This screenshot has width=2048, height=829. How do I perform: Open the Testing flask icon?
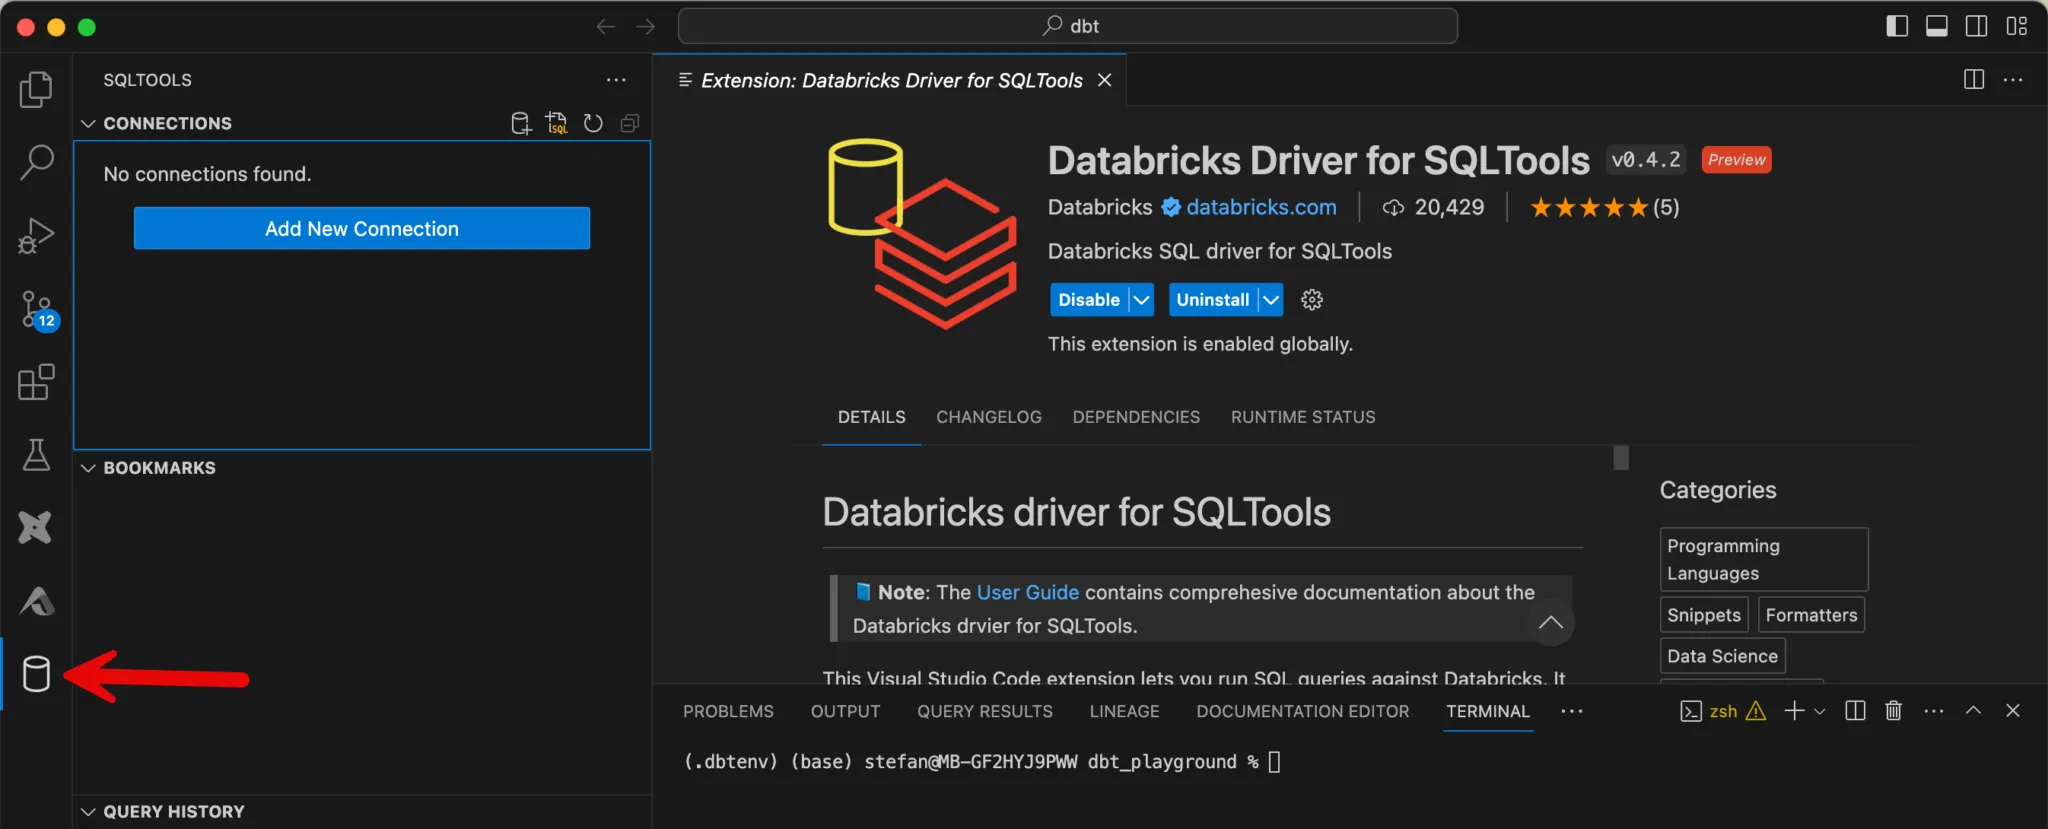[36, 455]
